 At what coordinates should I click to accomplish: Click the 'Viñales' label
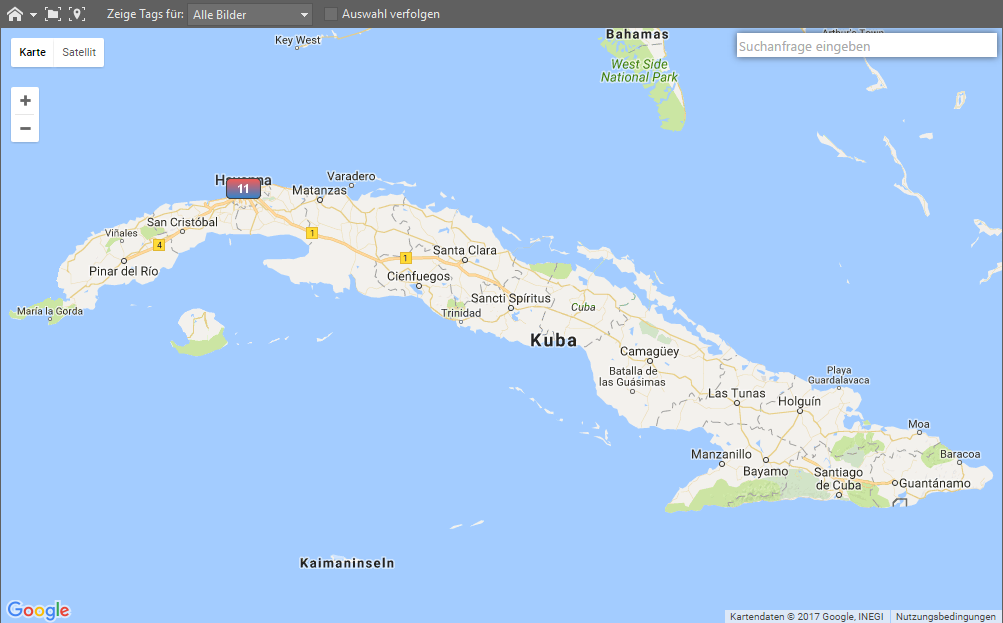tap(121, 233)
